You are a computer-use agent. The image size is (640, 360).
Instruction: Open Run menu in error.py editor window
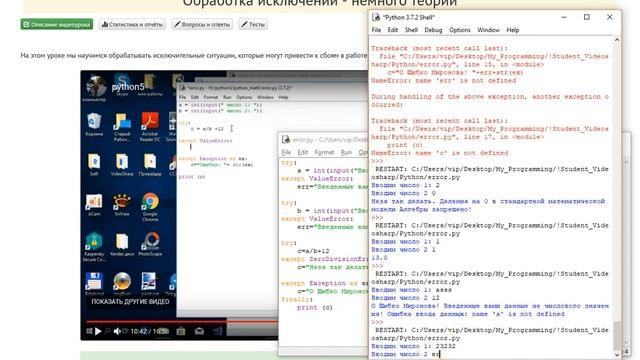pyautogui.click(x=346, y=152)
